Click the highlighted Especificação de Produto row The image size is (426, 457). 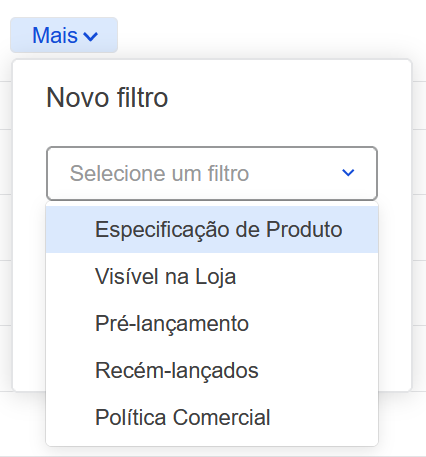coord(212,229)
